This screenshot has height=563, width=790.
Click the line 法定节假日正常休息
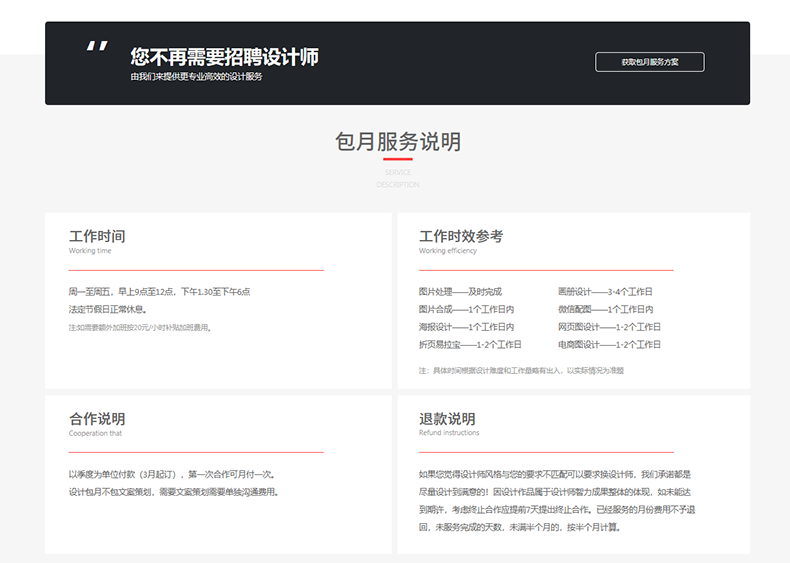point(108,309)
